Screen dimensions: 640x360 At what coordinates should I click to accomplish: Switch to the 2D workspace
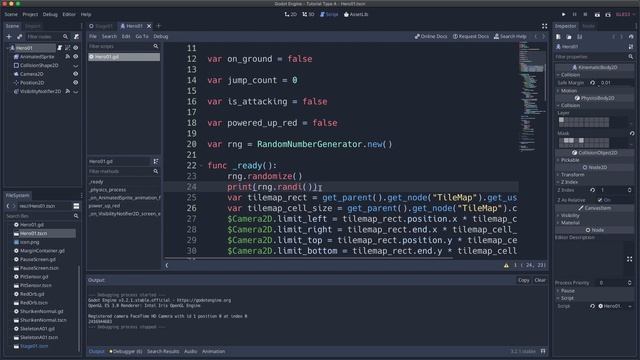291,14
